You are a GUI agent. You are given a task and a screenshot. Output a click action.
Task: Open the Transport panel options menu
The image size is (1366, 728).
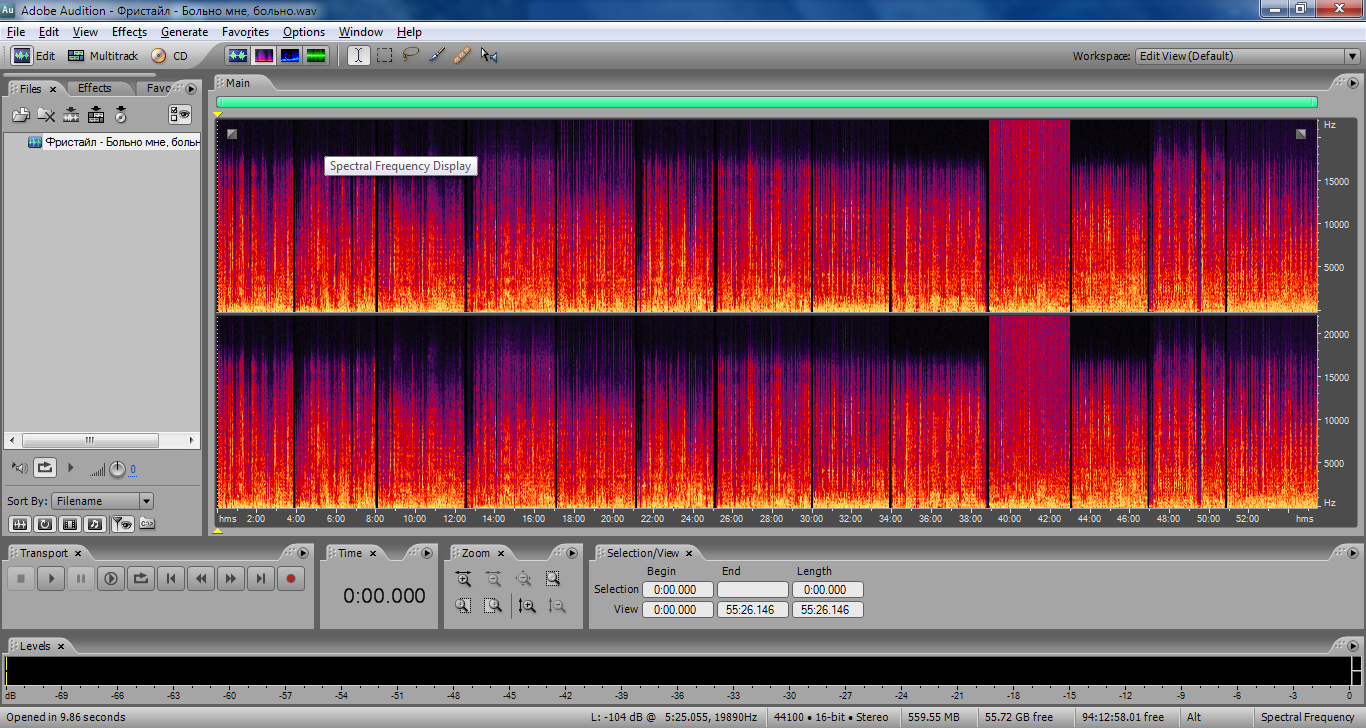pyautogui.click(x=303, y=552)
